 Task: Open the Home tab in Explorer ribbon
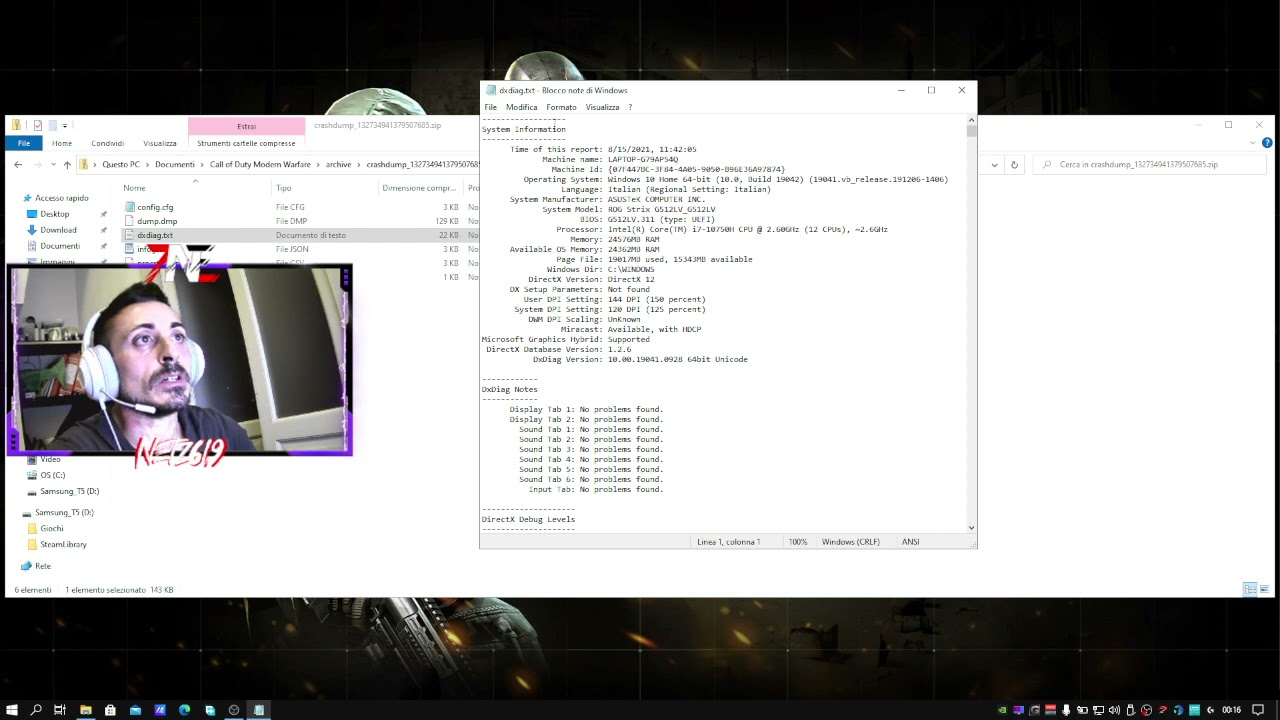click(x=62, y=143)
